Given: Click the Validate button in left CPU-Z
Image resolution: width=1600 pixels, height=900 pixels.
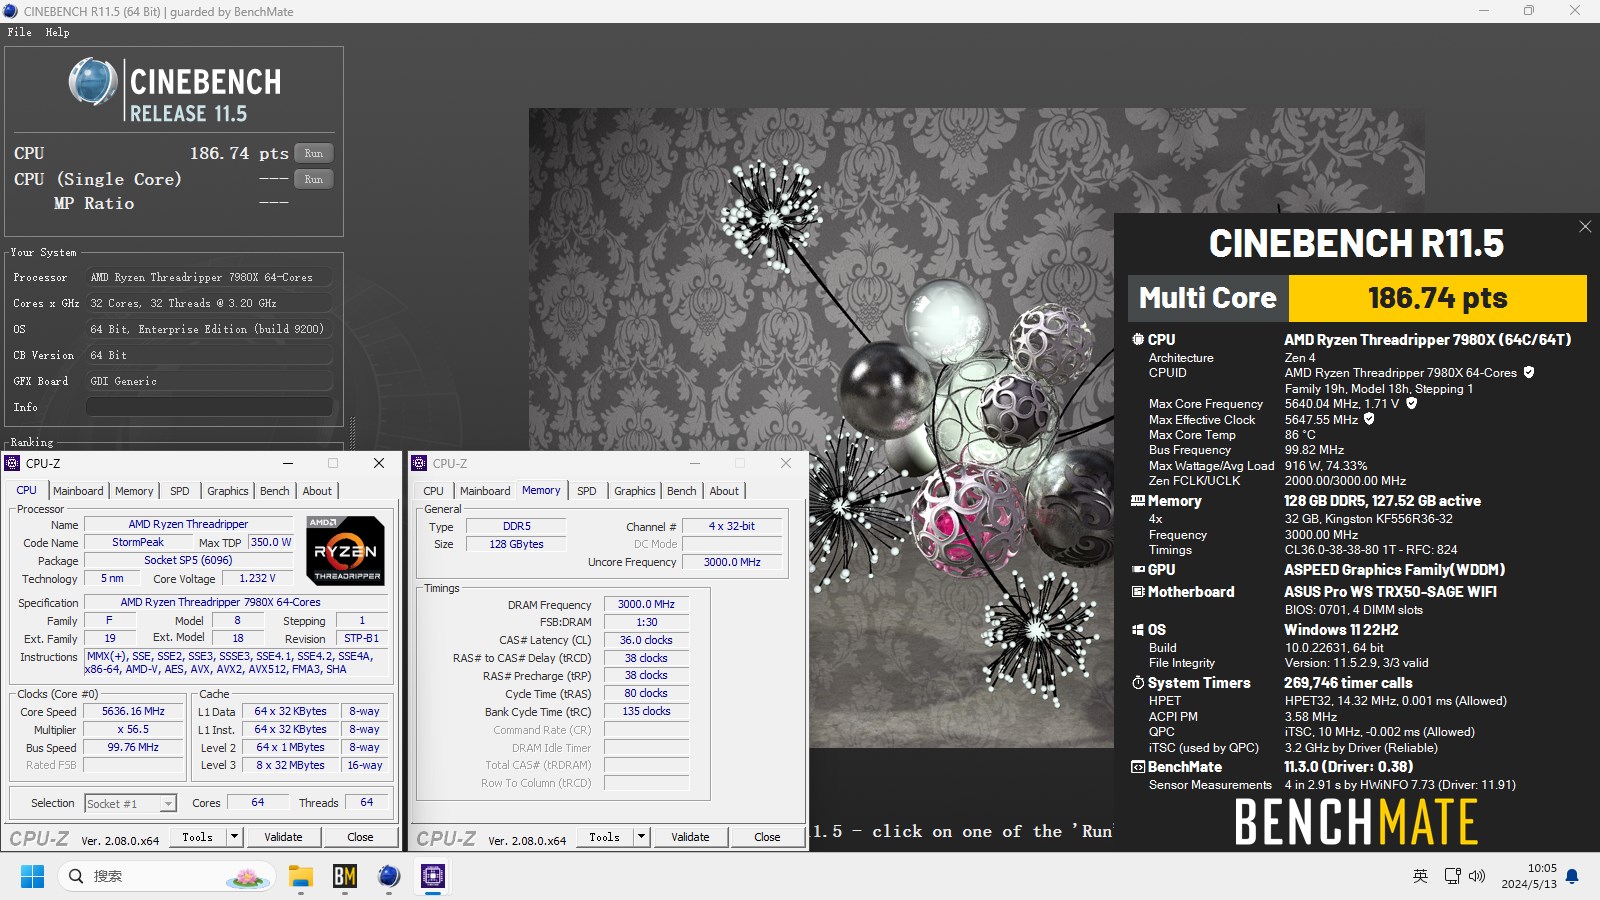Looking at the screenshot, I should point(283,837).
